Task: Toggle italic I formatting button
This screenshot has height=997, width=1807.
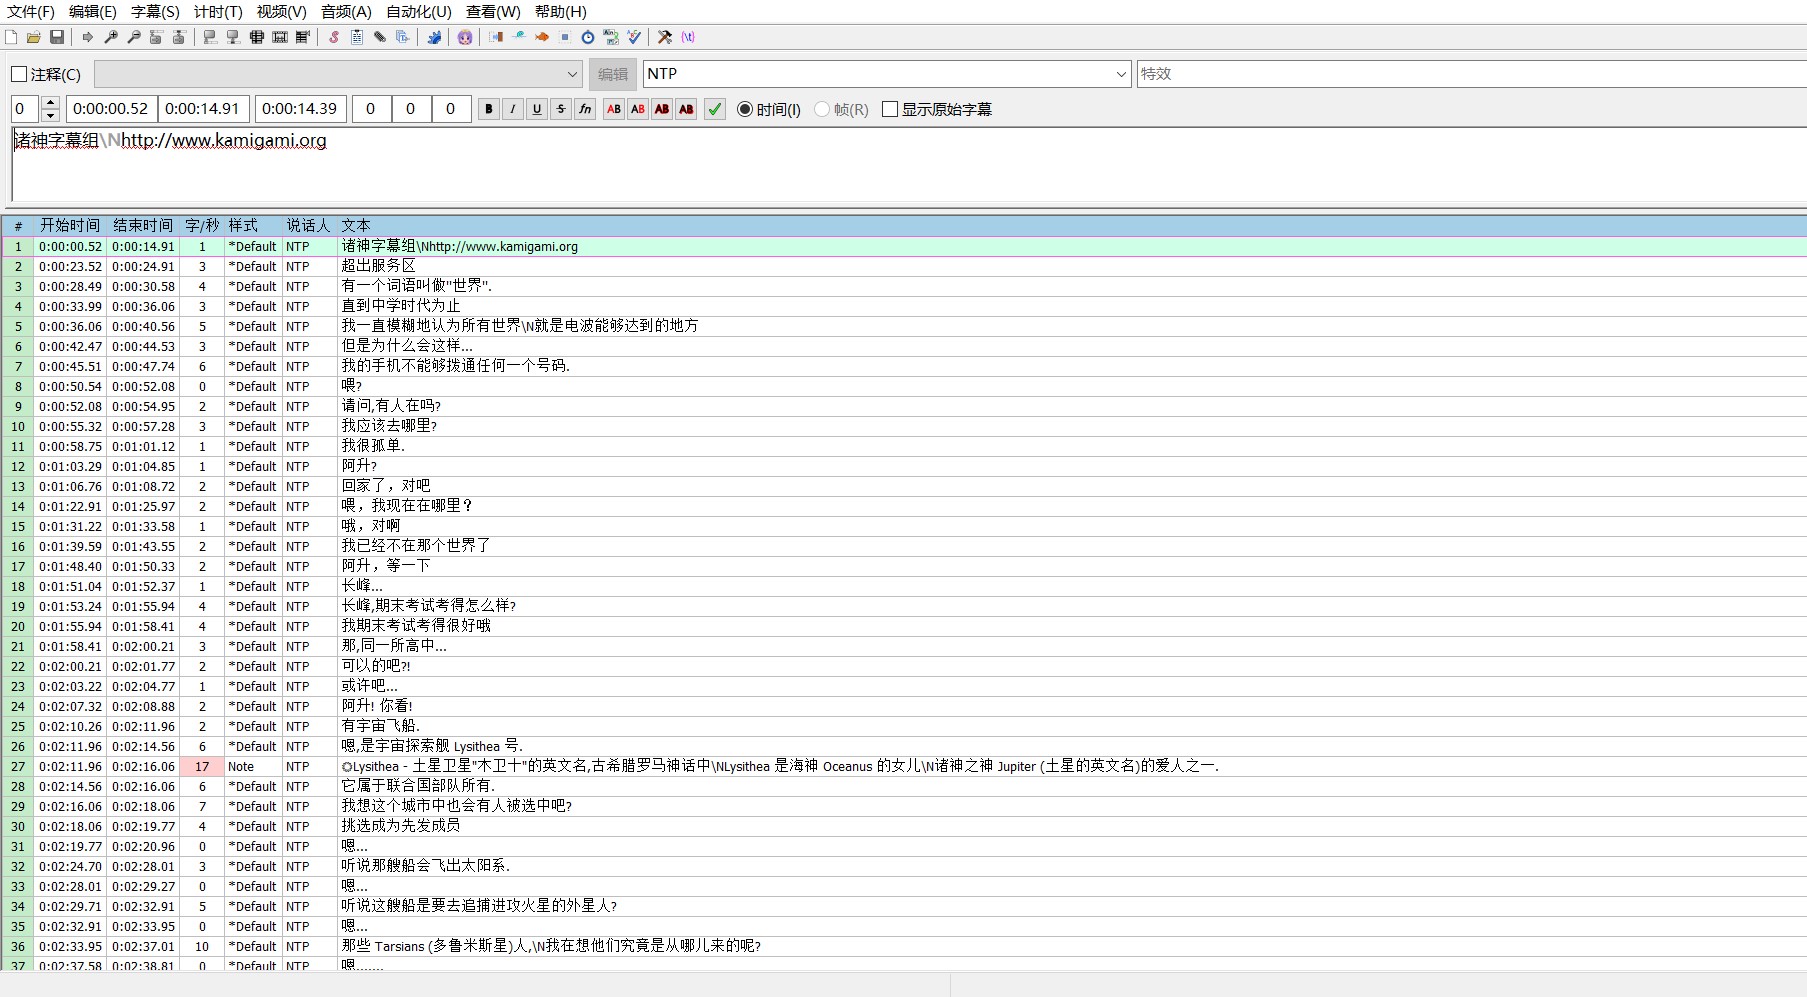Action: 513,109
